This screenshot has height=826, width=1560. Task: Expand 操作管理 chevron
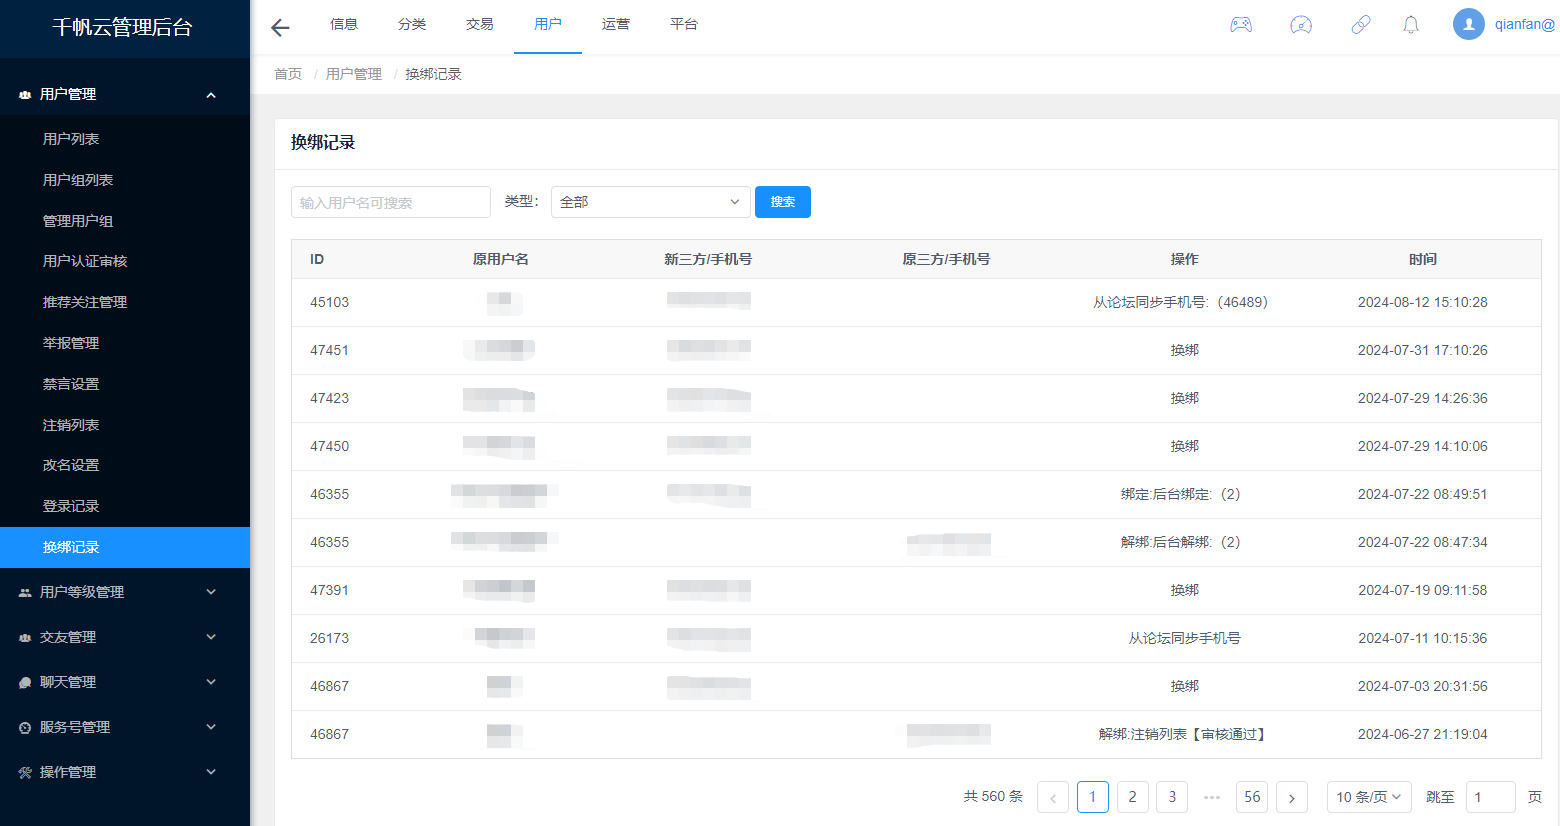pyautogui.click(x=211, y=772)
